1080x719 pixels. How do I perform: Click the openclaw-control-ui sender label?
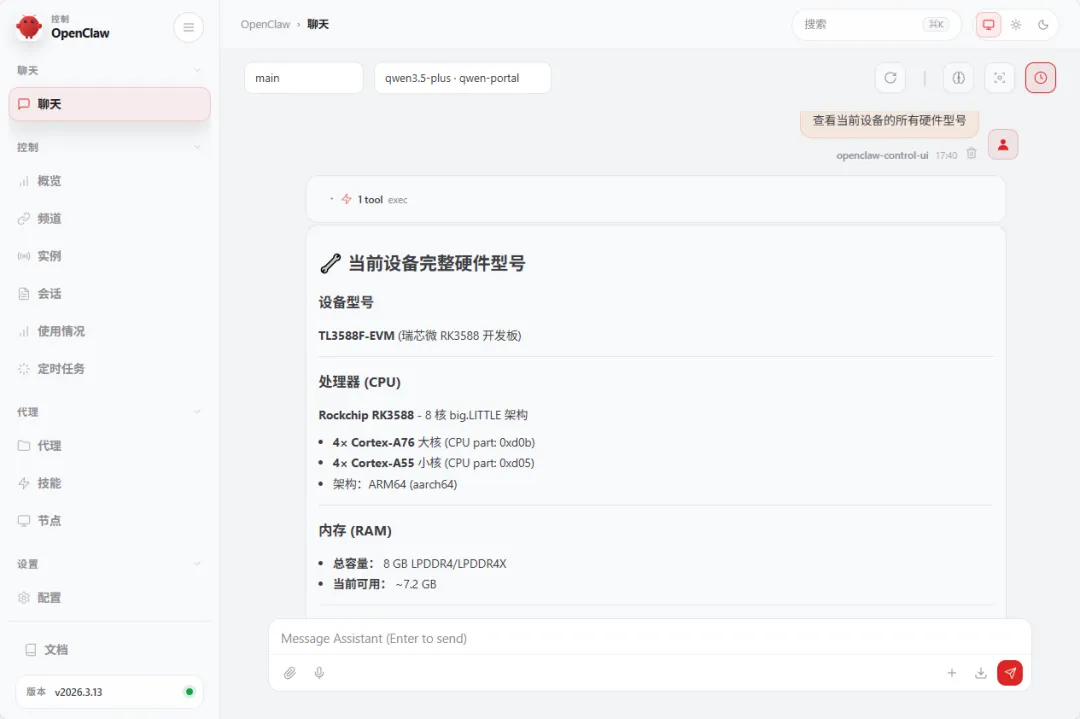pyautogui.click(x=882, y=156)
